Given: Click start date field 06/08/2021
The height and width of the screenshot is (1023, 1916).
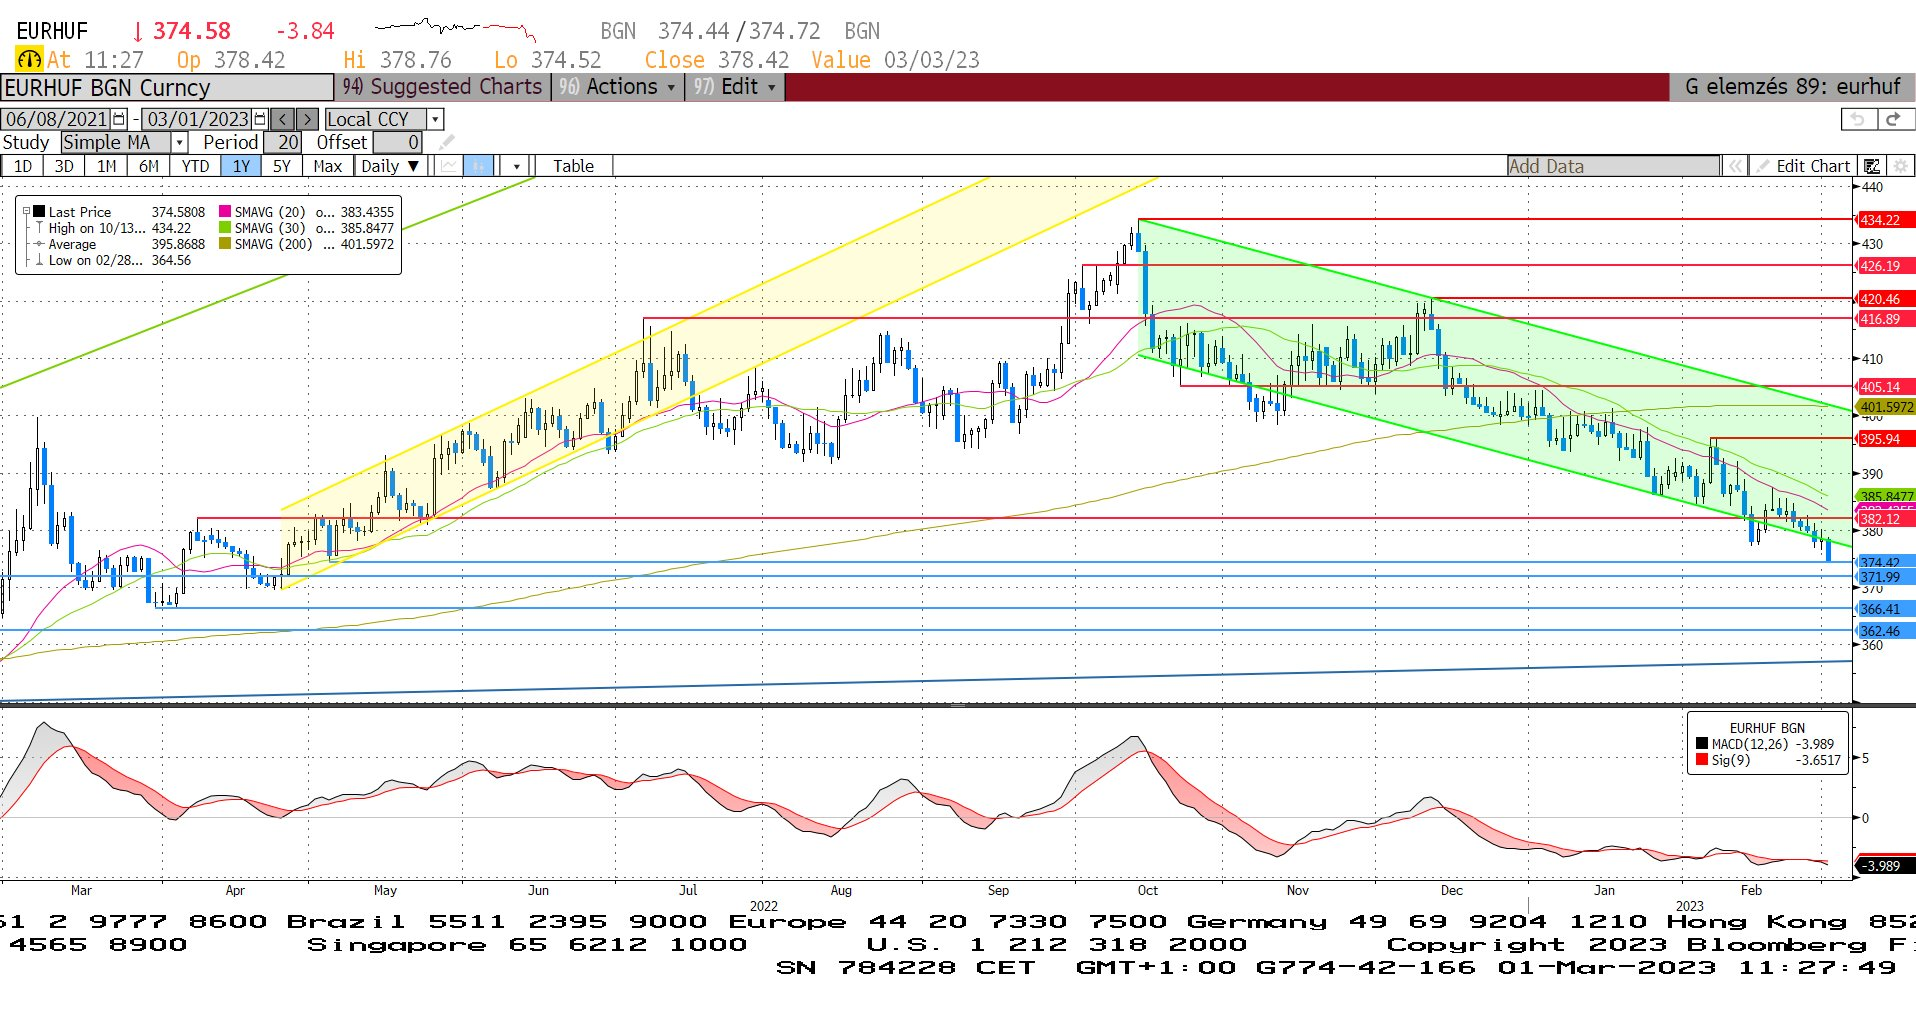Looking at the screenshot, I should 56,119.
